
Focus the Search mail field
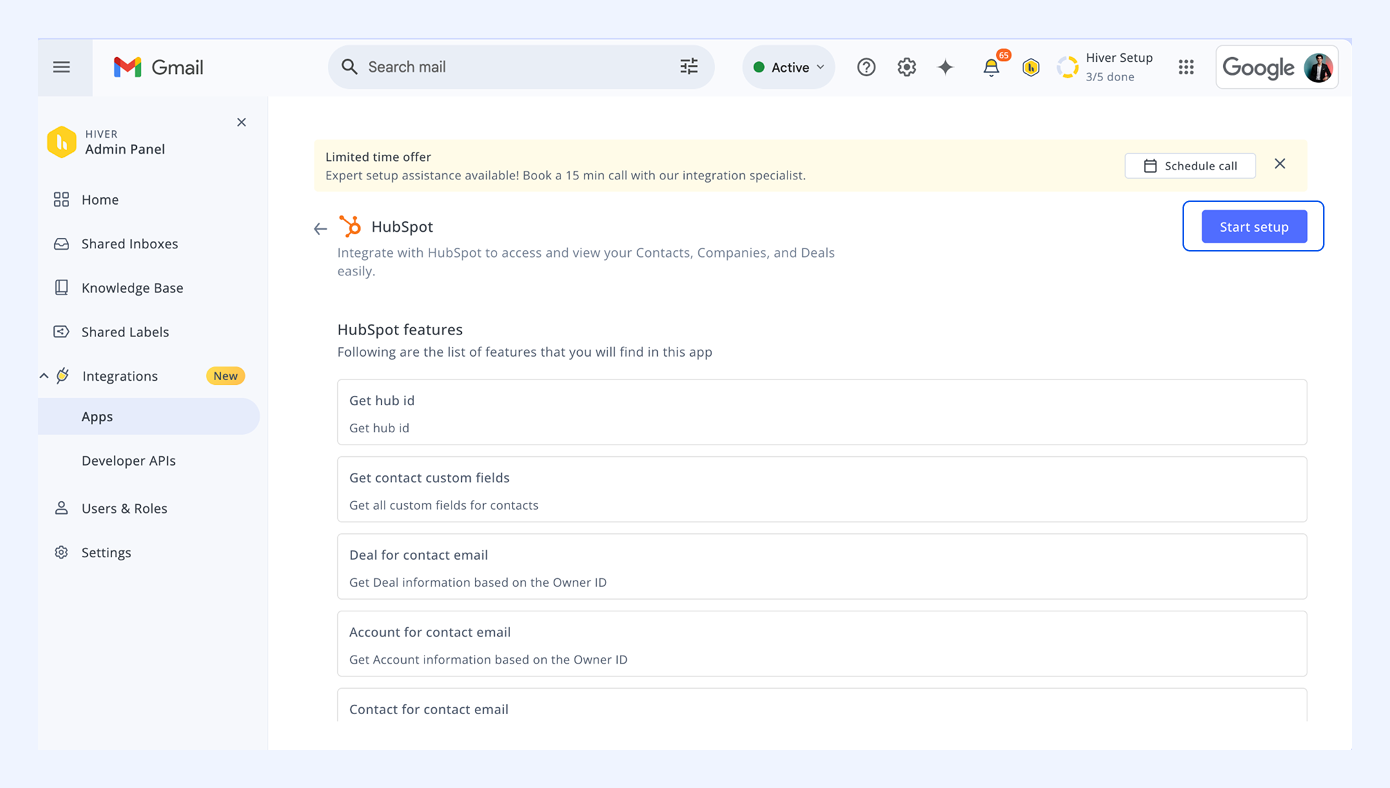coord(521,67)
